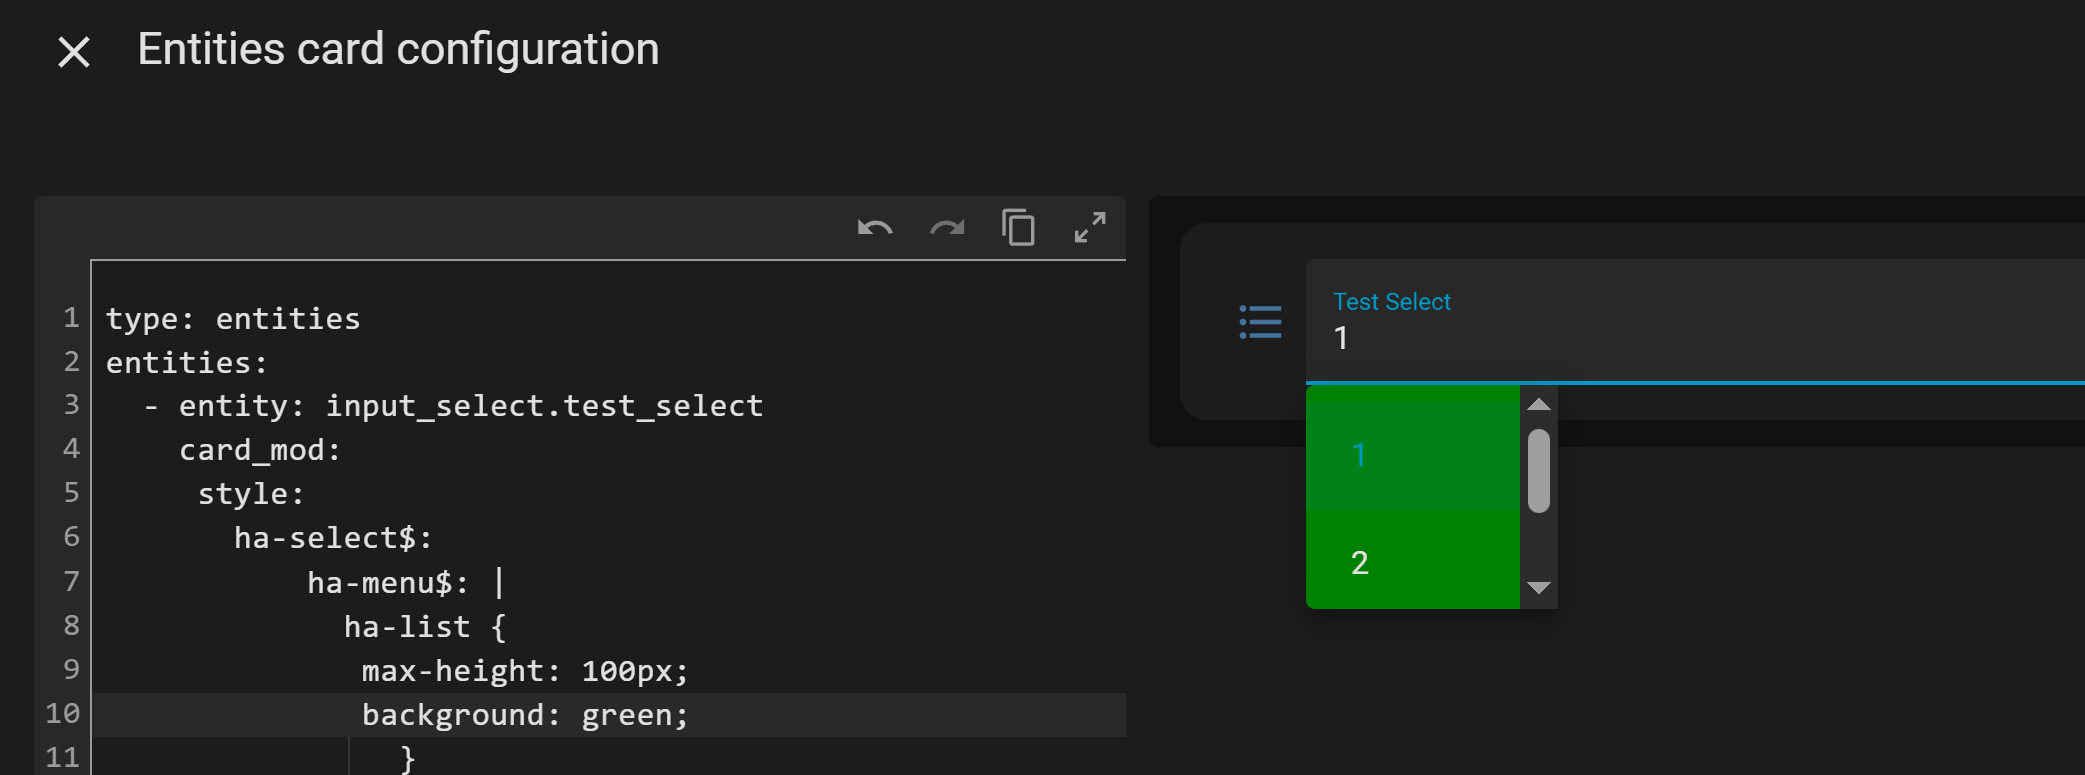Select option 1 in the dropdown list

tap(1413, 455)
